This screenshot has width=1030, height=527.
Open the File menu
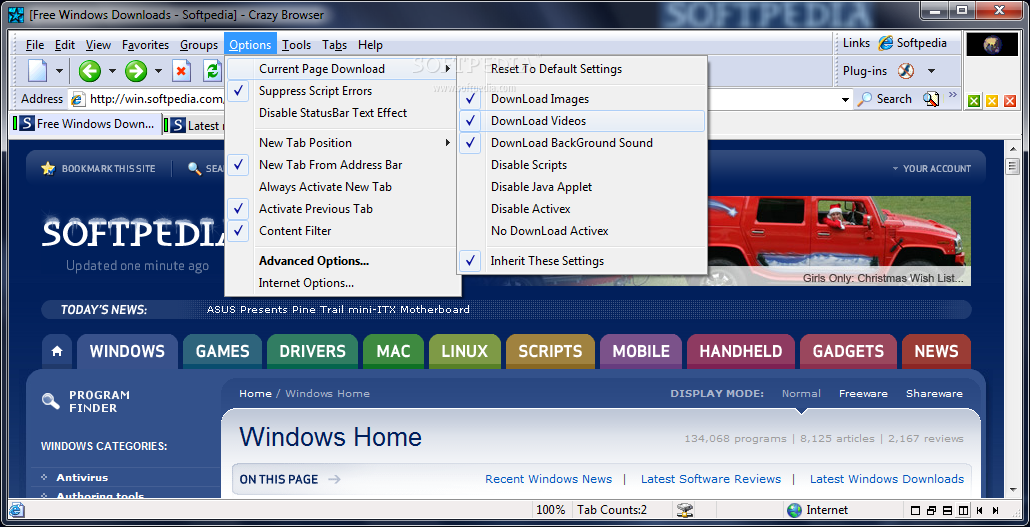click(35, 45)
